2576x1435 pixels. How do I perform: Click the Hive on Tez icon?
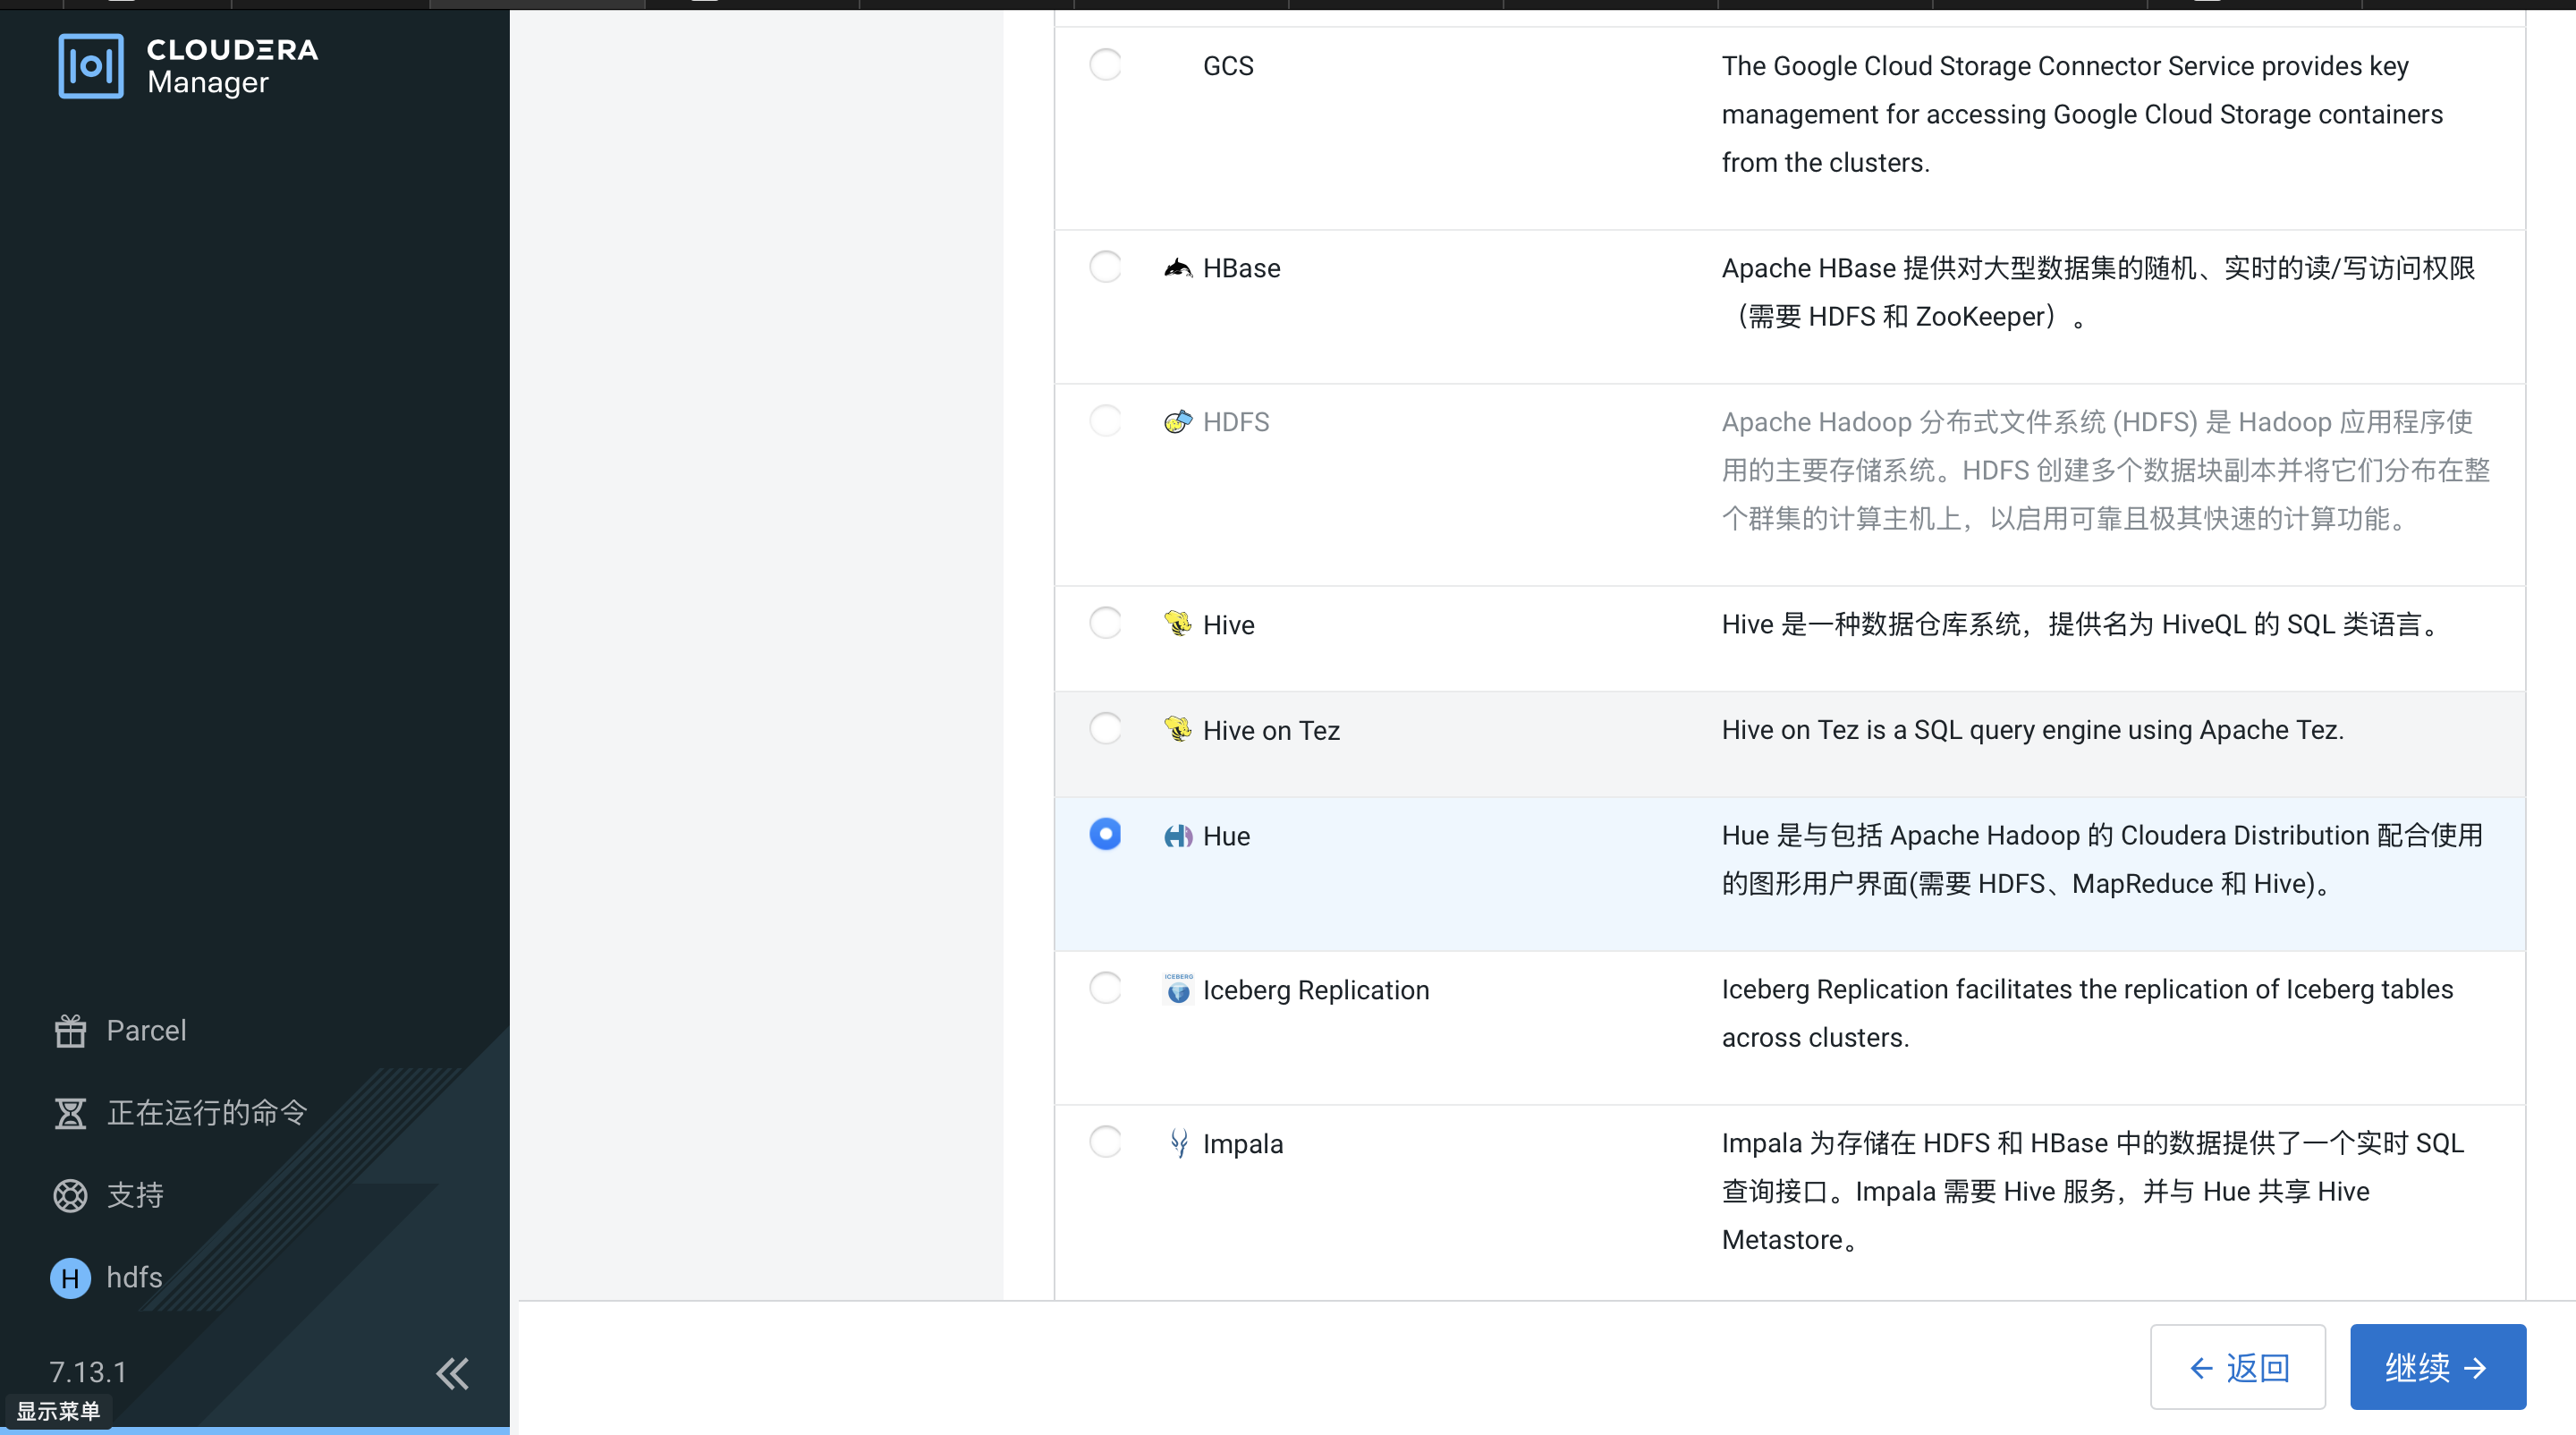coord(1178,730)
